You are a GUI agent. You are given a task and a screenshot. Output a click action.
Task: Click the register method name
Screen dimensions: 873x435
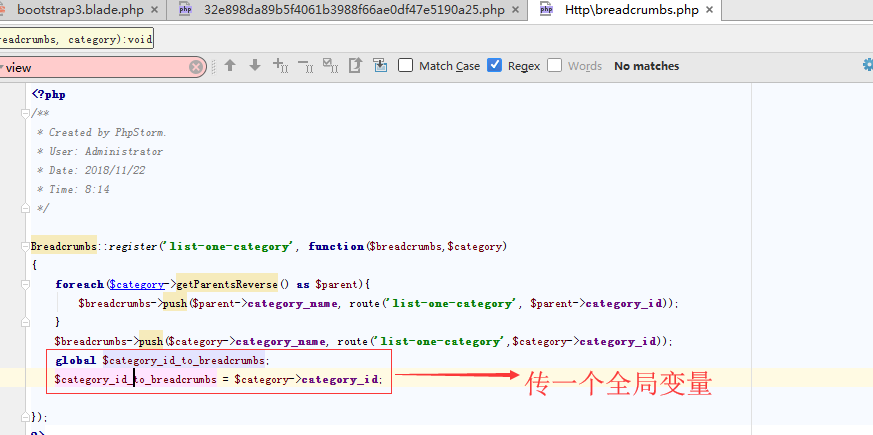(134, 246)
